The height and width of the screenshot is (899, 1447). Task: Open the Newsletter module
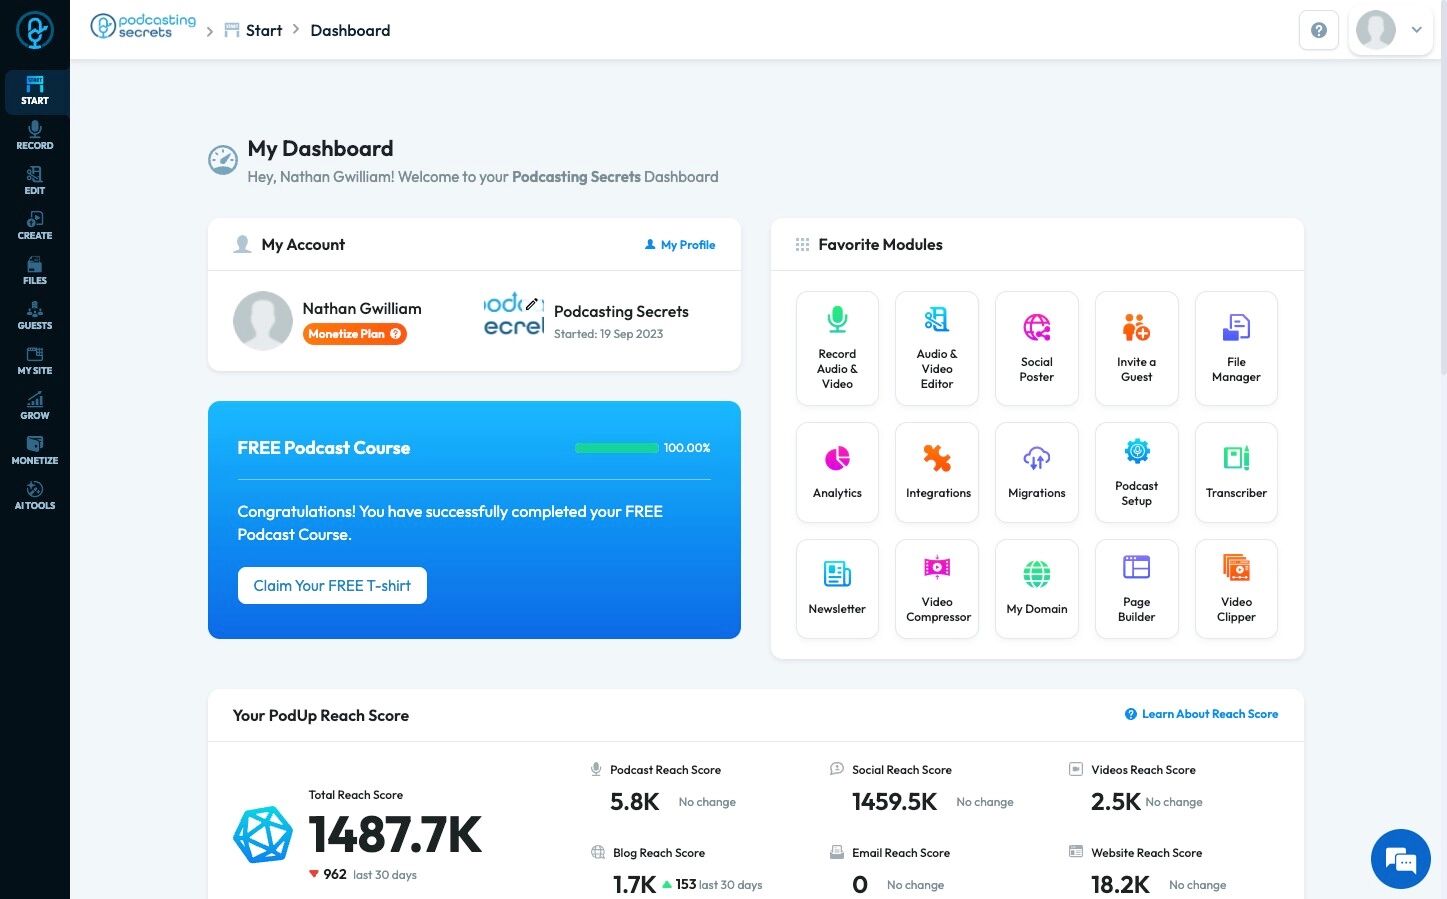coord(837,589)
